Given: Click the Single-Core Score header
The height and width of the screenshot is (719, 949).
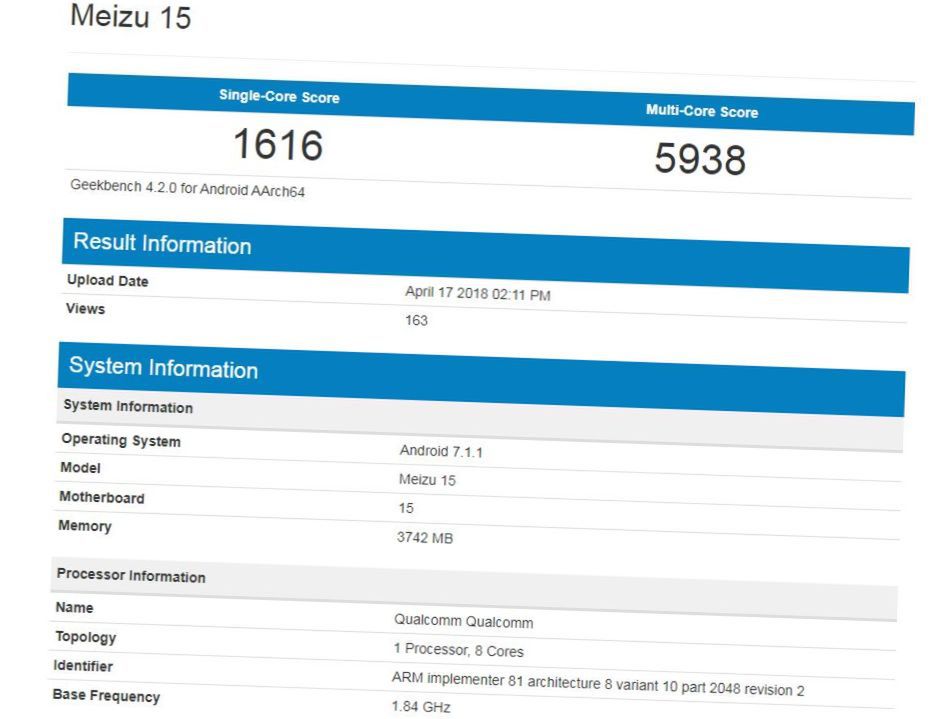Looking at the screenshot, I should [x=279, y=96].
